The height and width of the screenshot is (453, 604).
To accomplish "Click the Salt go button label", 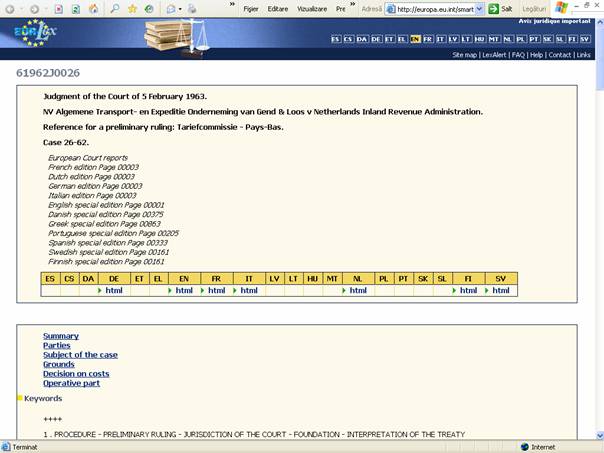I will (507, 9).
